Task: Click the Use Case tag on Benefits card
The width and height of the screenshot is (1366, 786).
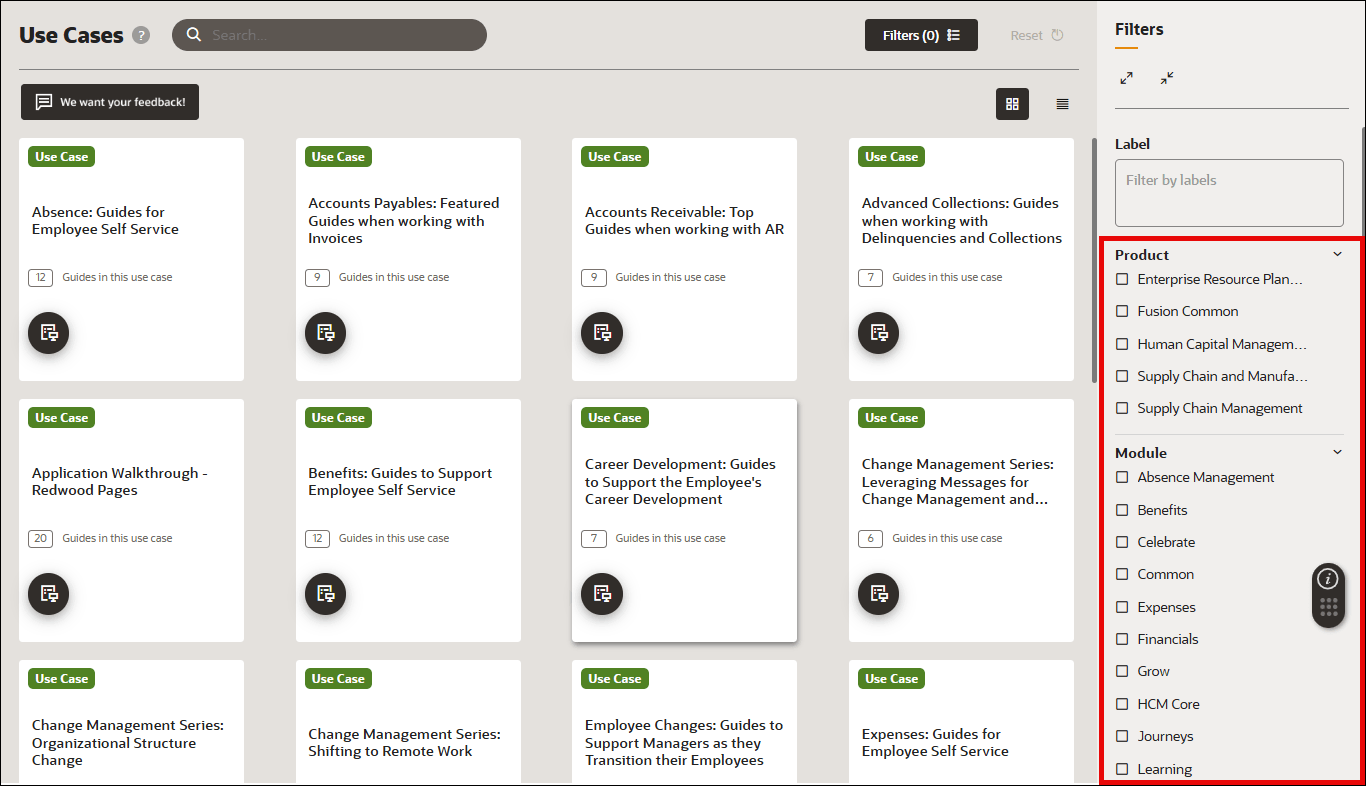Action: click(x=338, y=417)
